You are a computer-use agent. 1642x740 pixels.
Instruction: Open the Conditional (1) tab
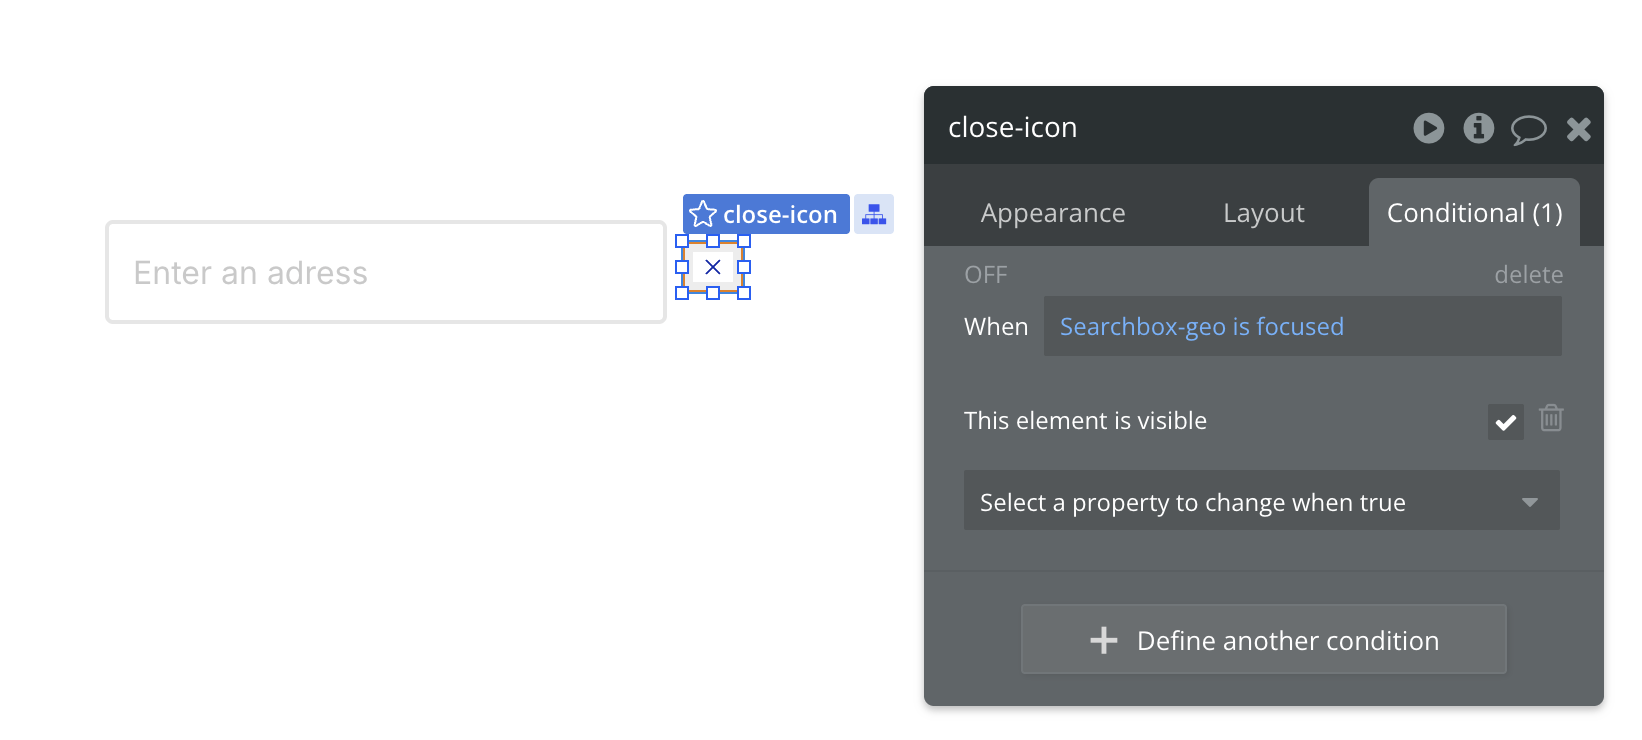click(1474, 213)
